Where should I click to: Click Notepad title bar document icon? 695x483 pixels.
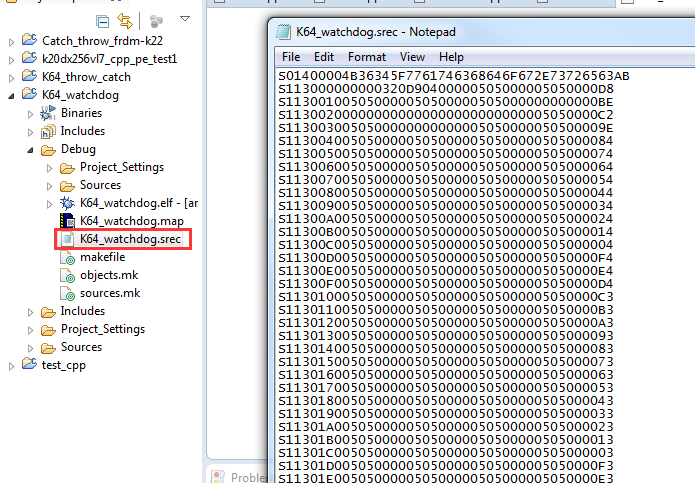[x=283, y=32]
